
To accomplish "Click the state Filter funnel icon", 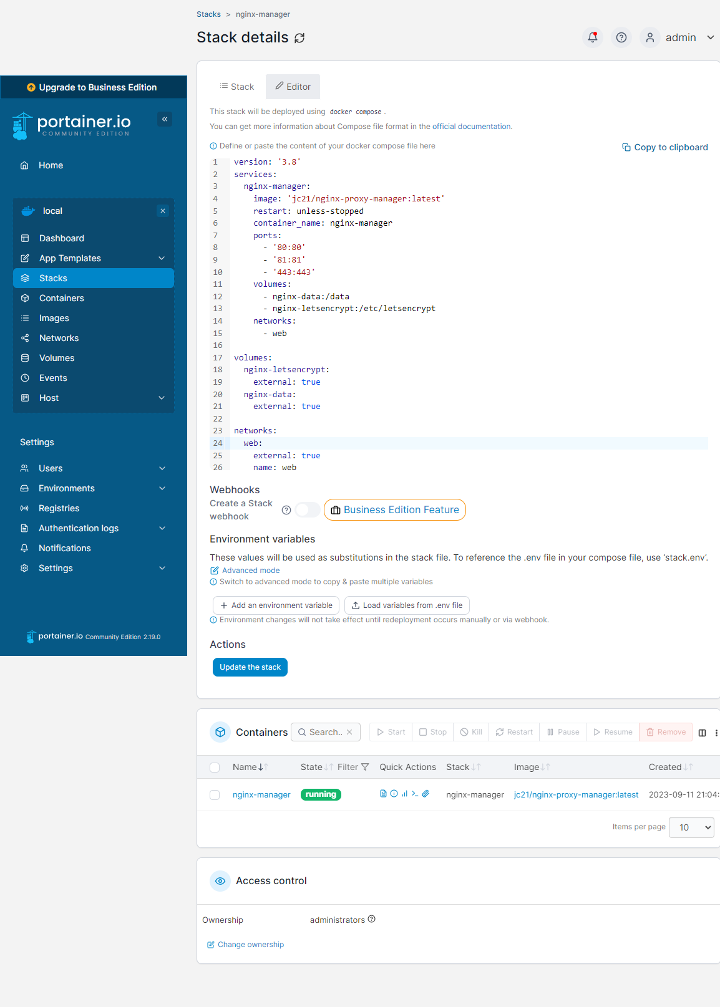I will click(365, 767).
